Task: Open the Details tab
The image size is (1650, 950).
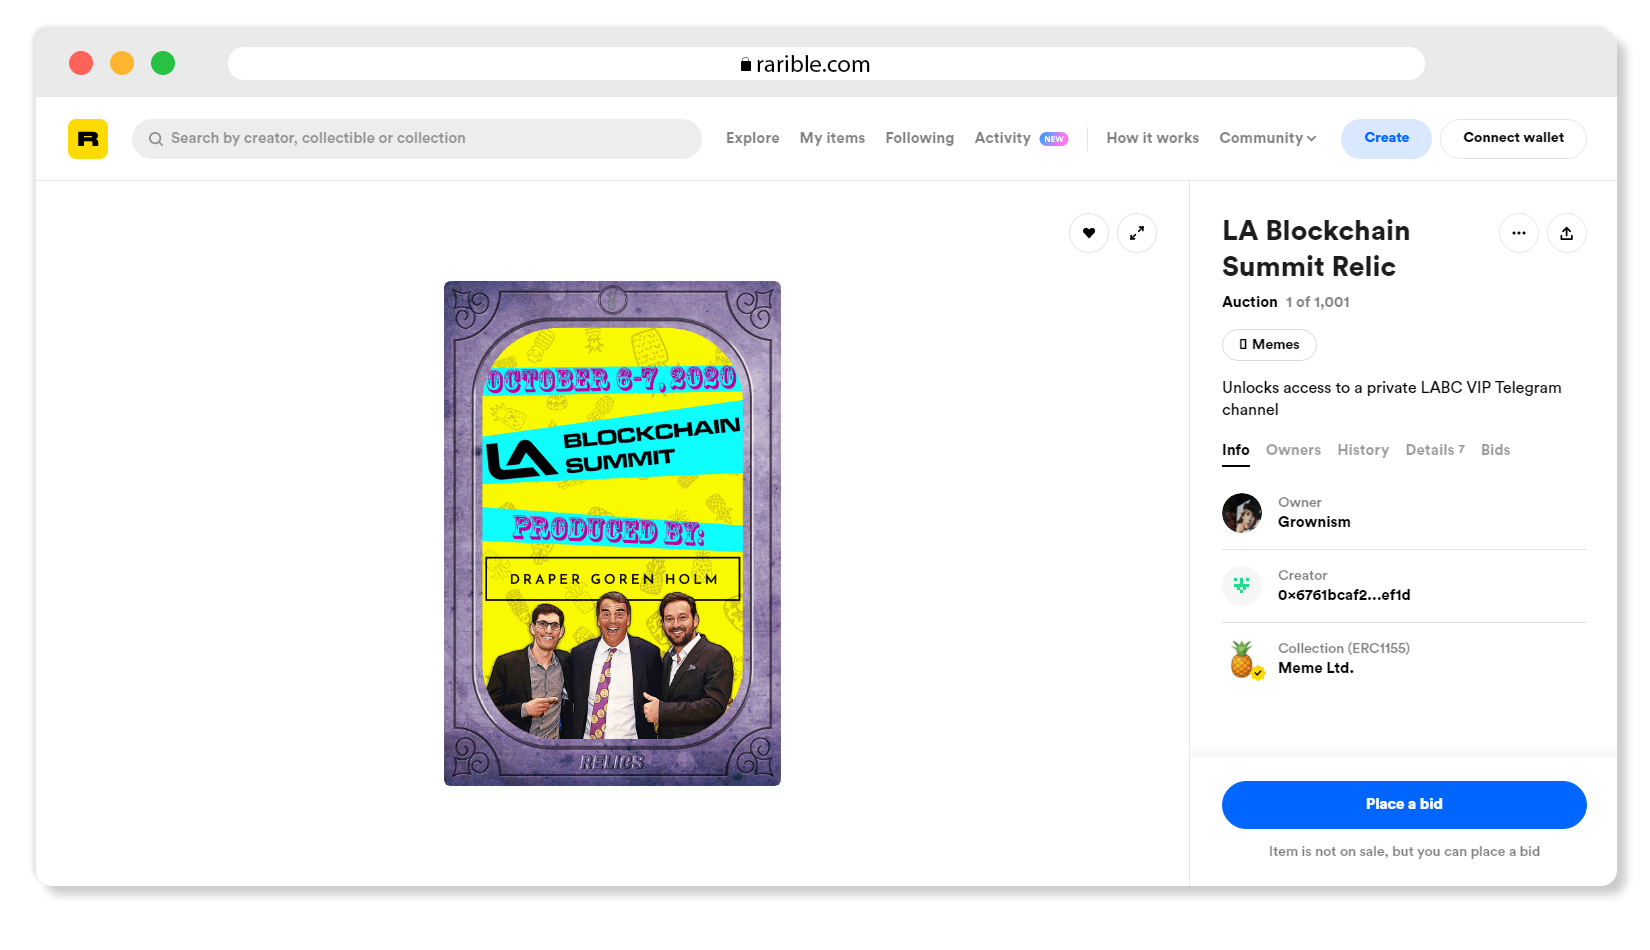Action: click(1435, 450)
